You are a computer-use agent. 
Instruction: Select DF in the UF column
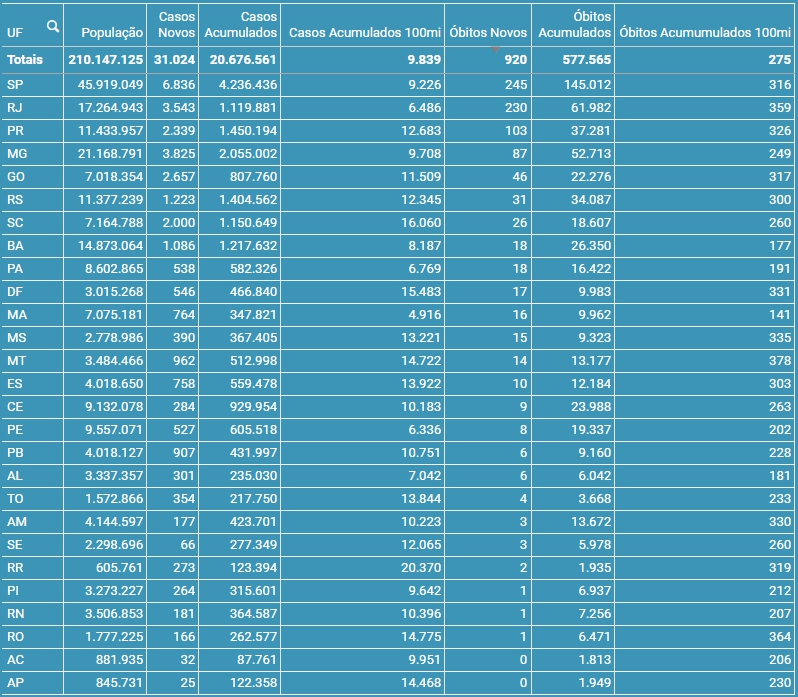(x=15, y=292)
